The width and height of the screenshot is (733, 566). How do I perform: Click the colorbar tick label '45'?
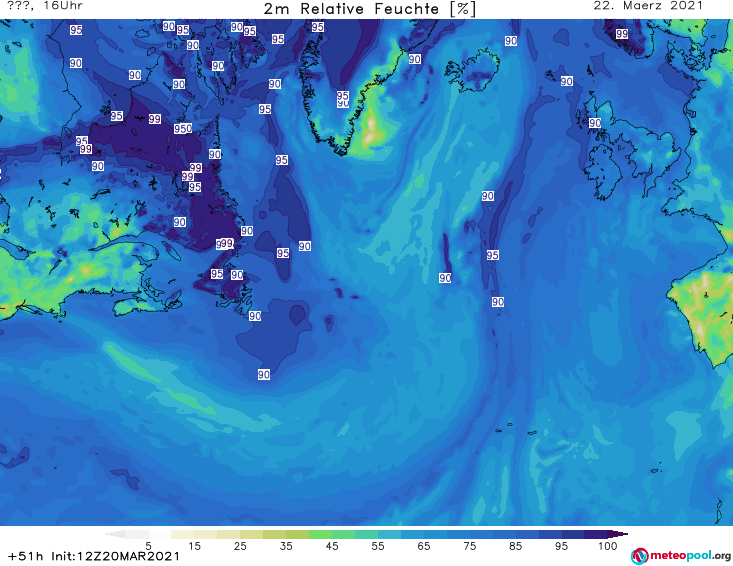click(332, 546)
